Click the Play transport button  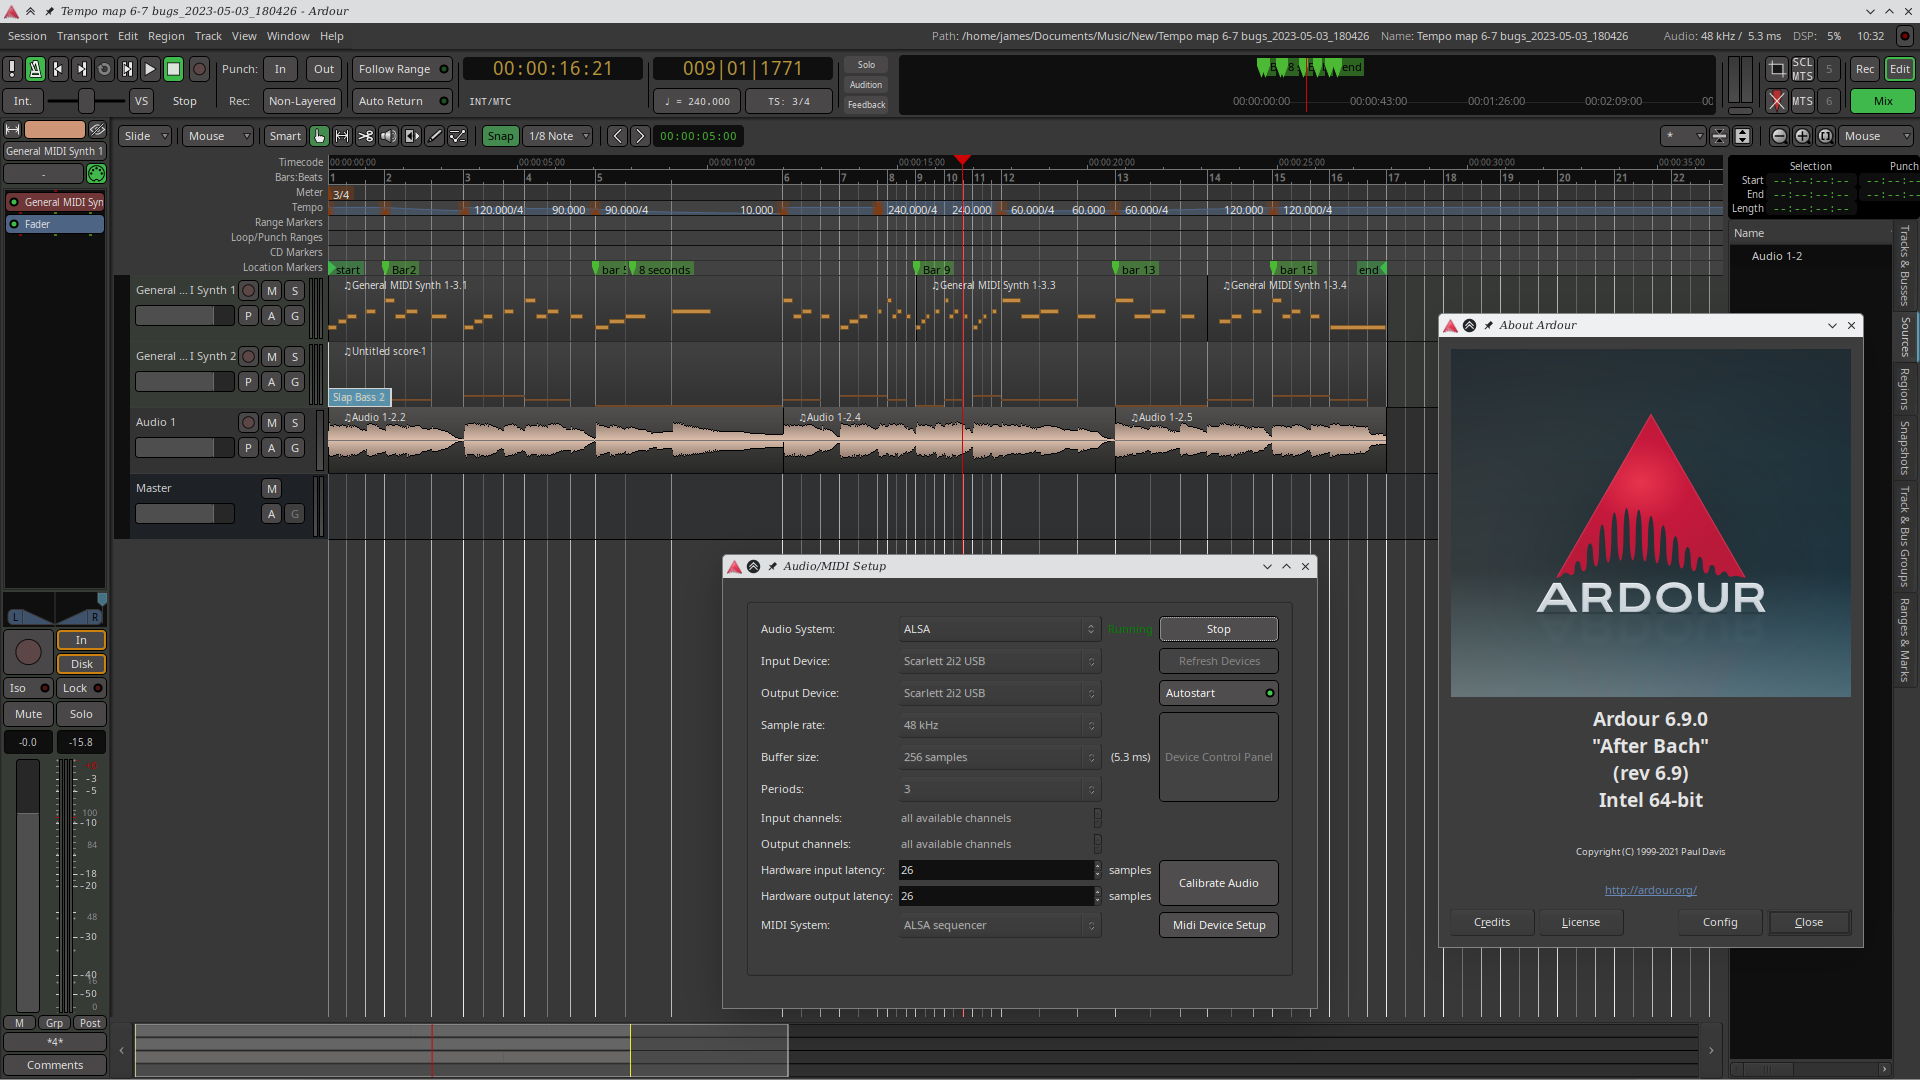pyautogui.click(x=150, y=69)
